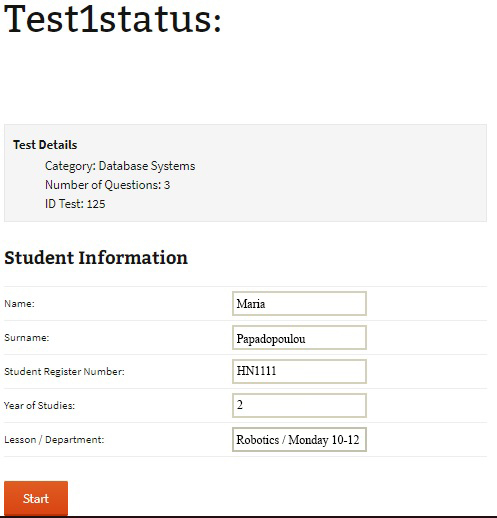Click the 'Year of Studies:' label
Screen dimensions: 497x518
39,406
